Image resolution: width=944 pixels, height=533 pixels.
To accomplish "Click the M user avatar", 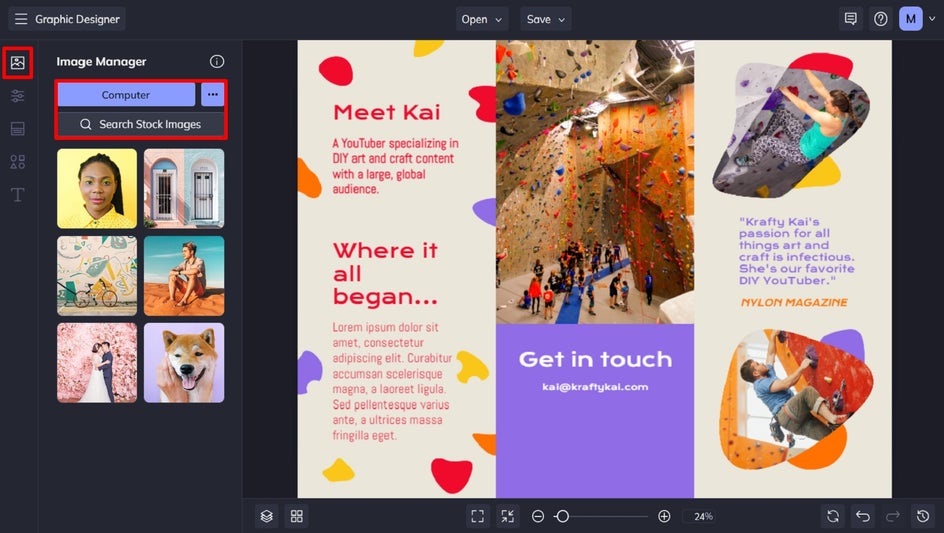I will [911, 19].
